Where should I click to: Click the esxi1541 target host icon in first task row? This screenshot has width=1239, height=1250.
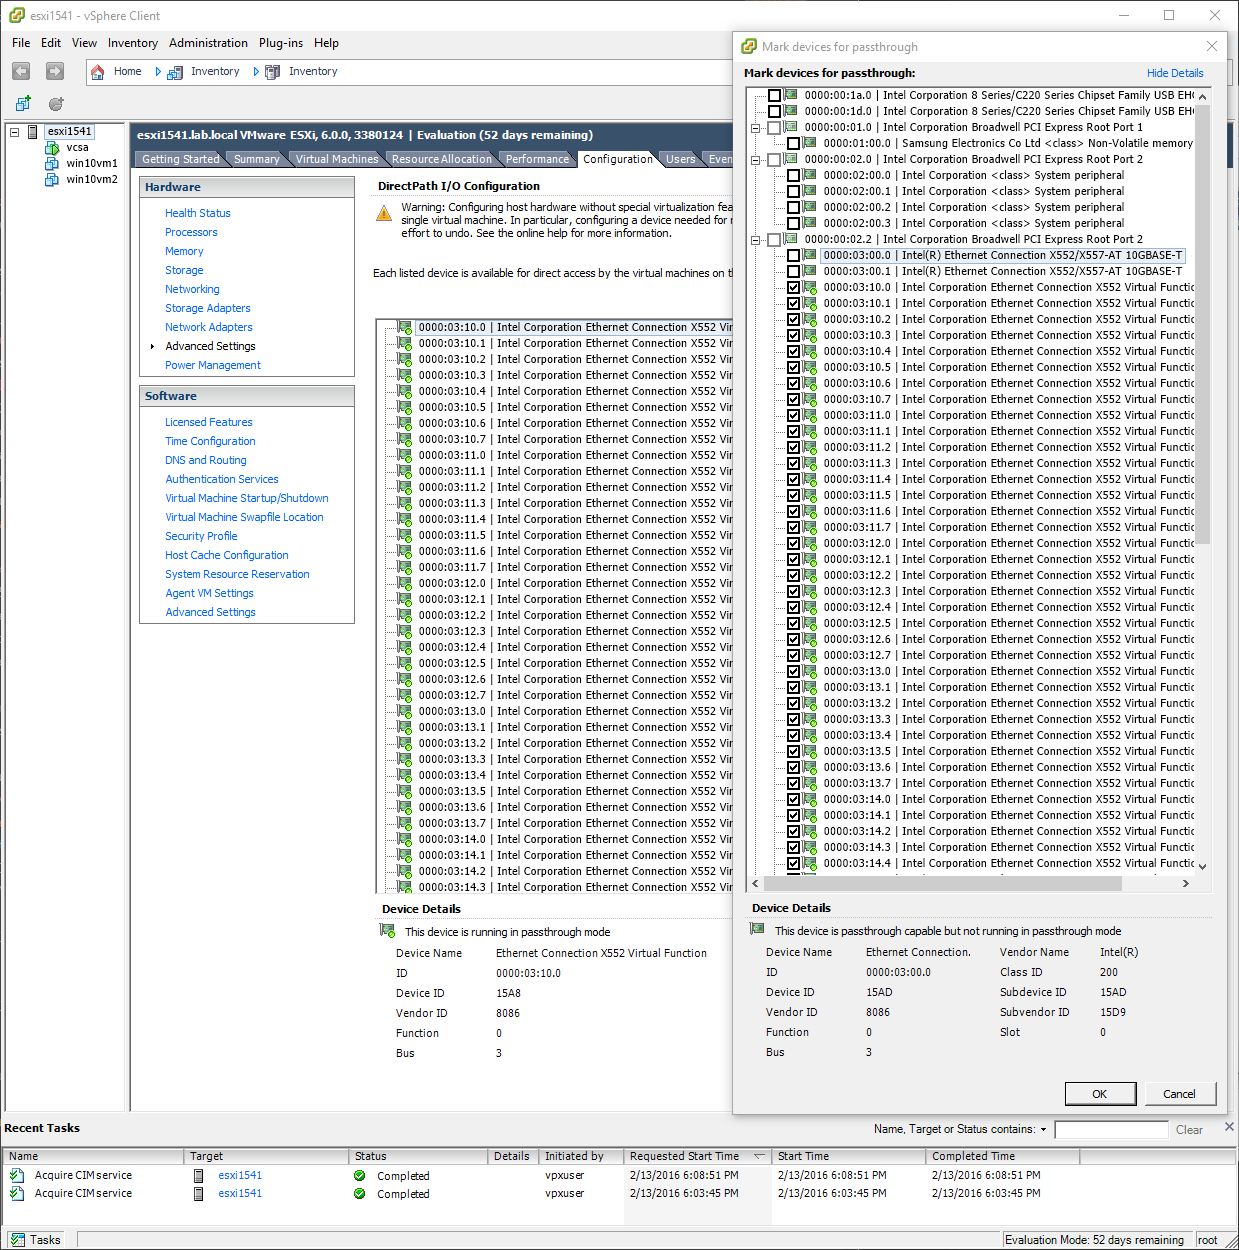pyautogui.click(x=199, y=1175)
